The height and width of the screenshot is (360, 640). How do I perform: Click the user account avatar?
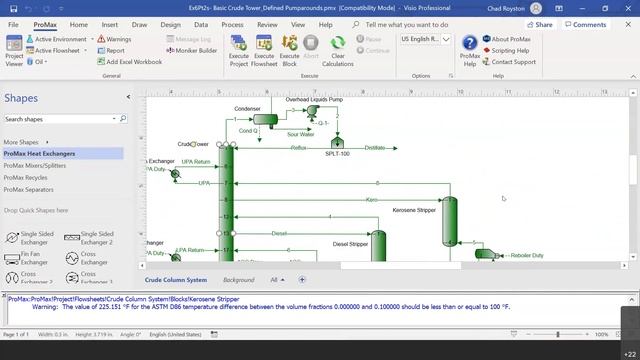coord(536,8)
